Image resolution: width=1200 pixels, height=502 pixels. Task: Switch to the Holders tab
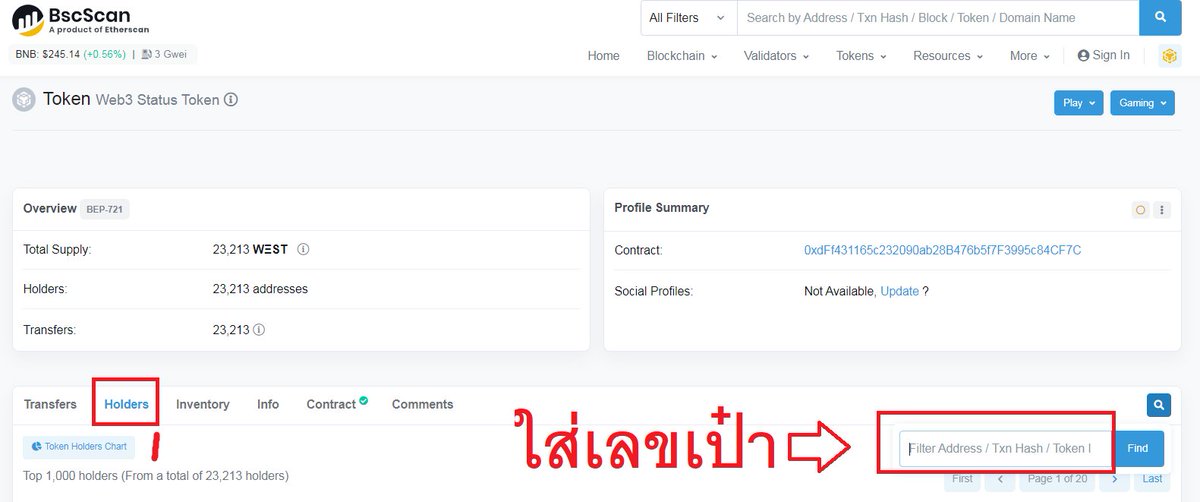tap(126, 404)
